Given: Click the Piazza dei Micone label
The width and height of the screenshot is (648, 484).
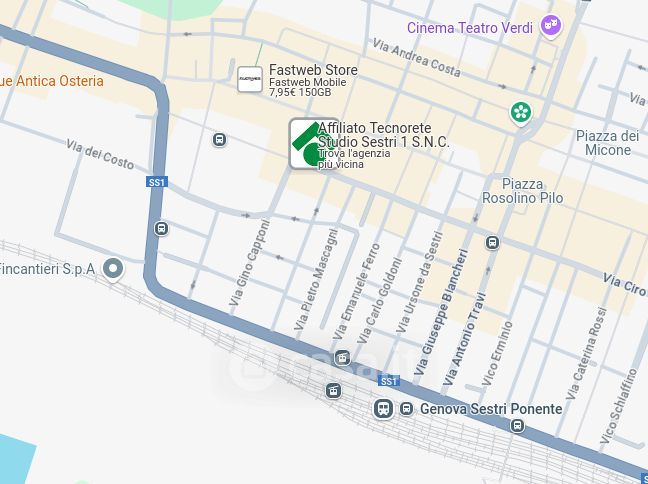Looking at the screenshot, I should click(608, 143).
